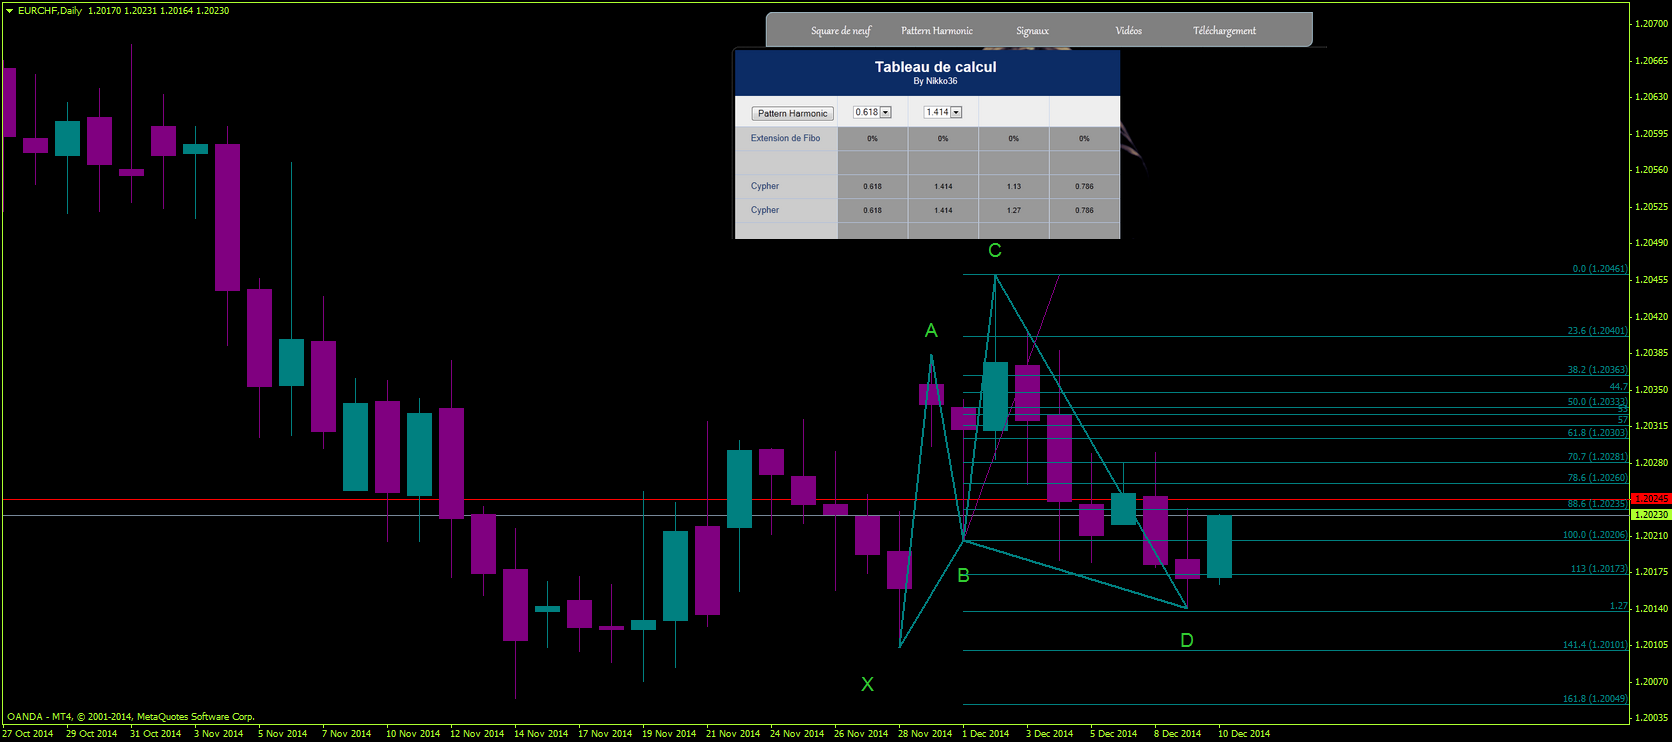Click the red 1.20245 price marker

coord(1651,498)
